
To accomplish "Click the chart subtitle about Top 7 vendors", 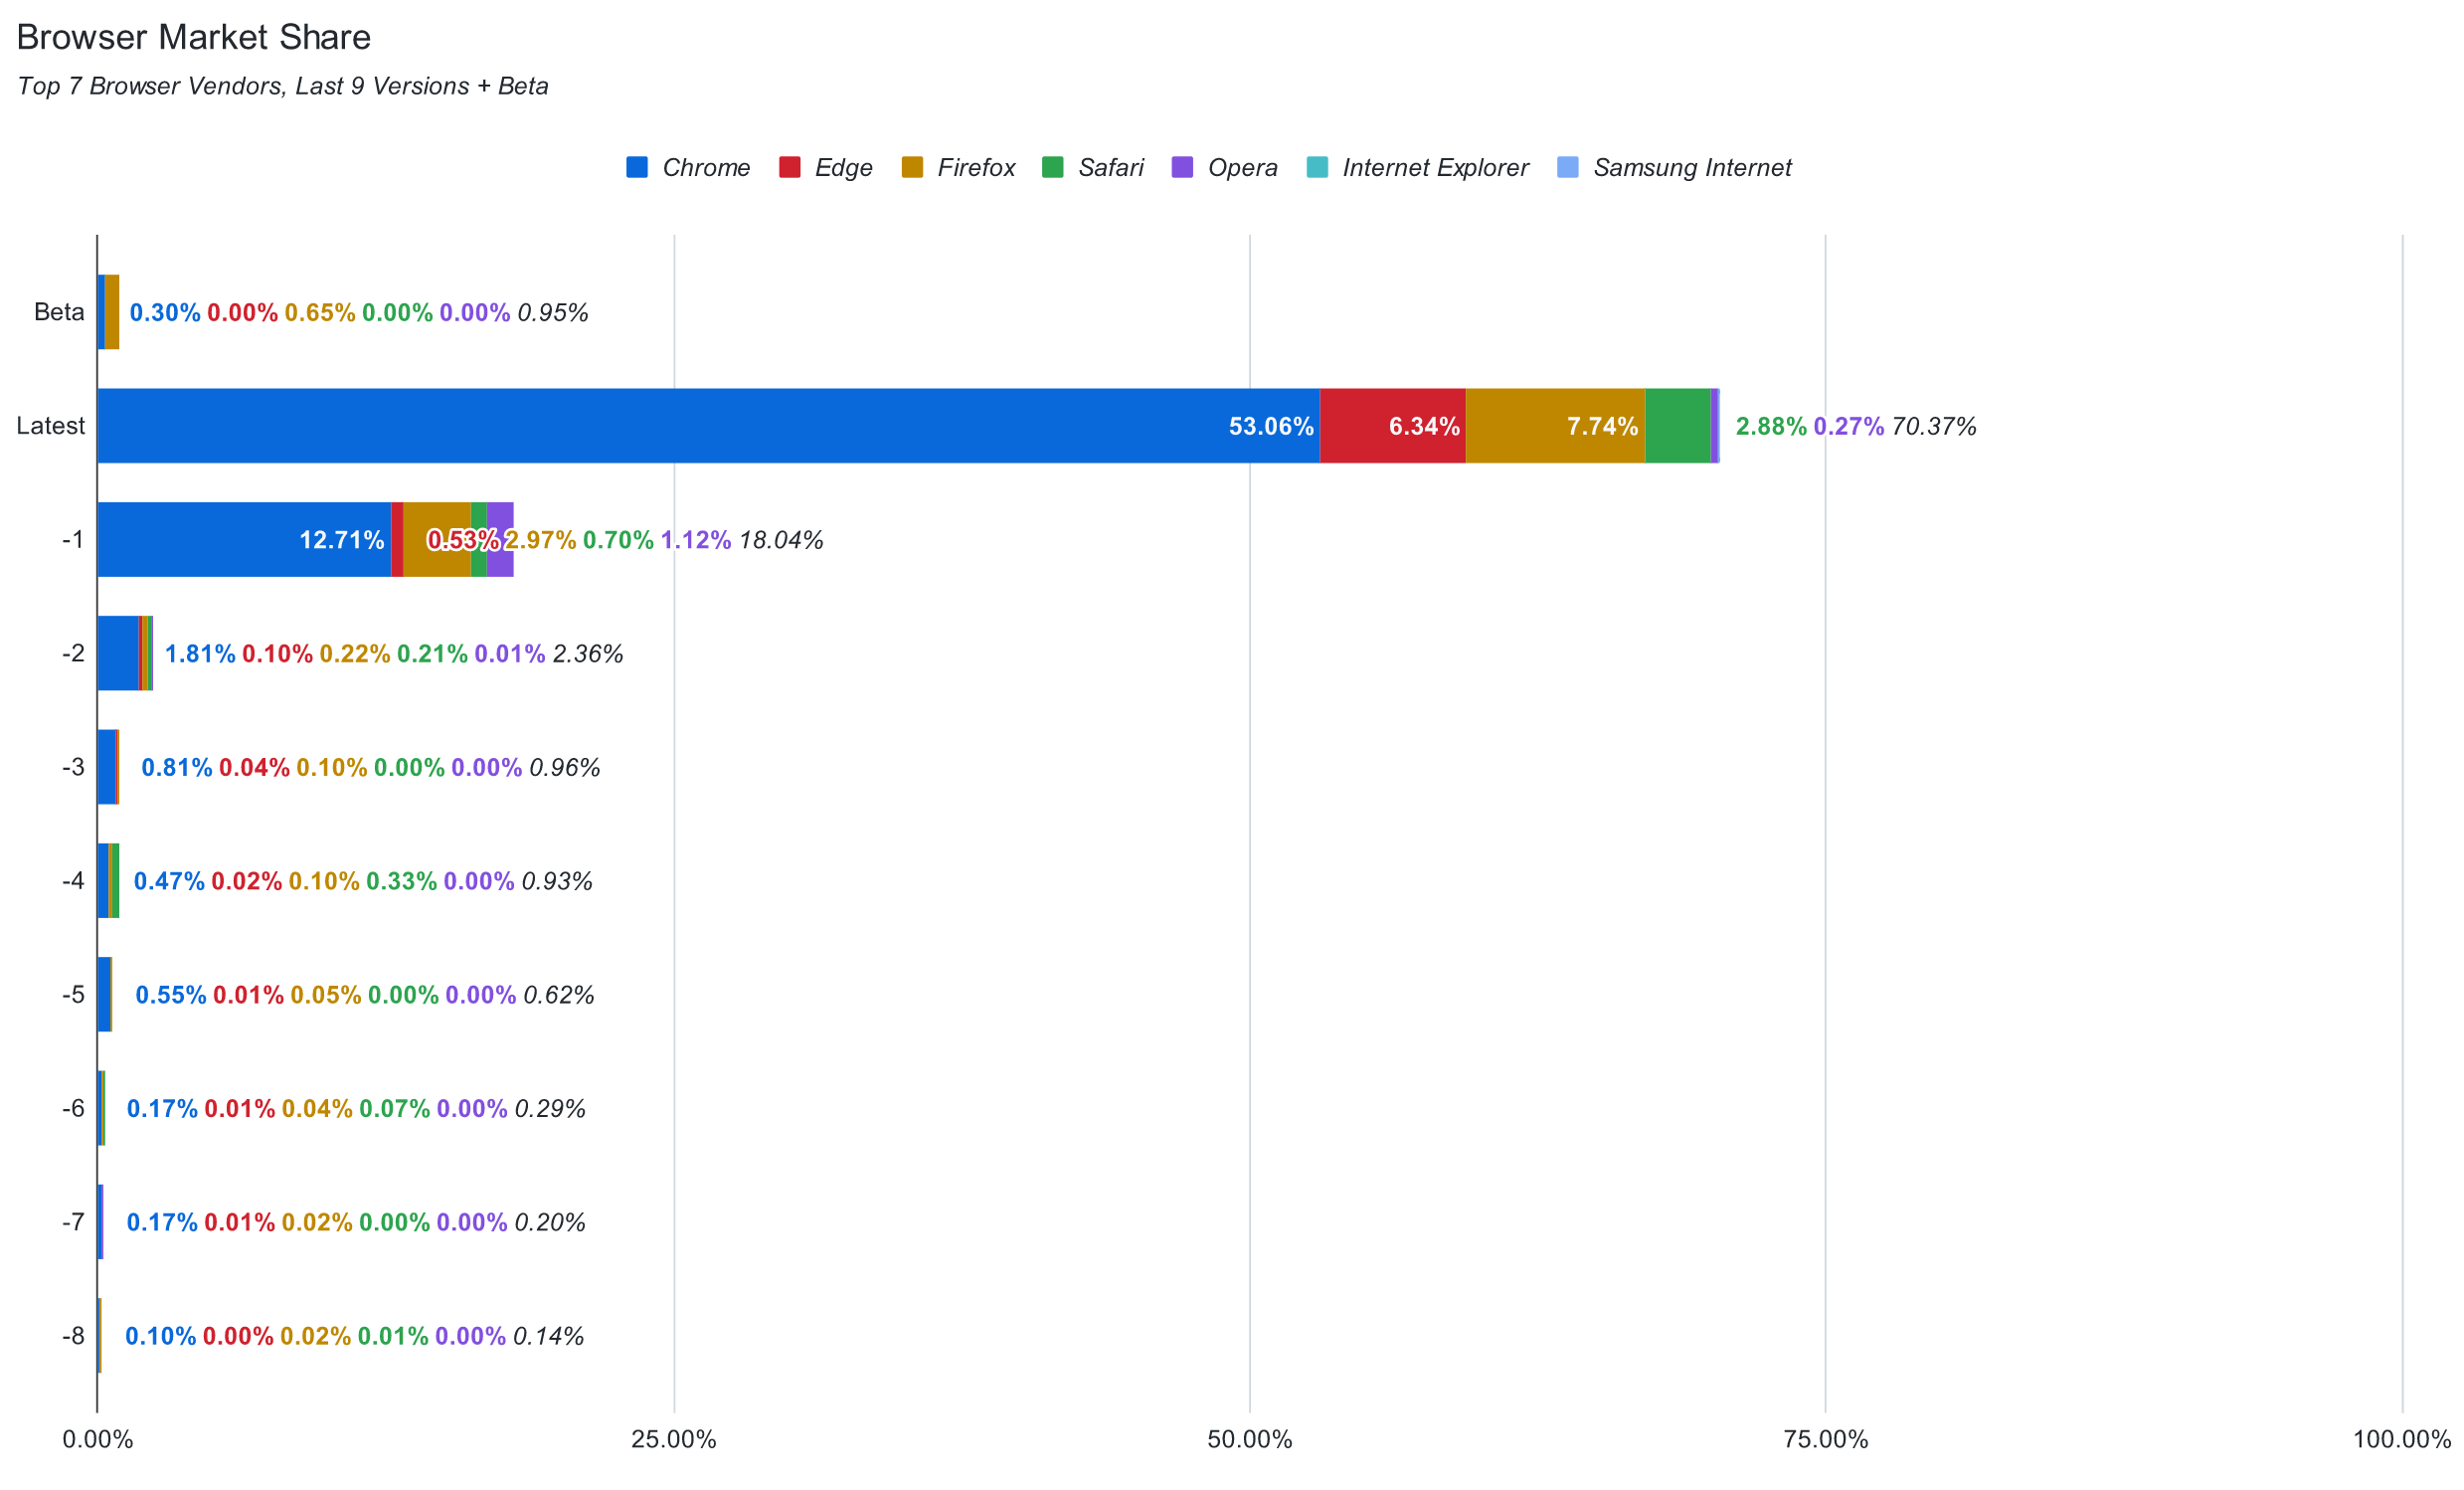I will pos(282,86).
